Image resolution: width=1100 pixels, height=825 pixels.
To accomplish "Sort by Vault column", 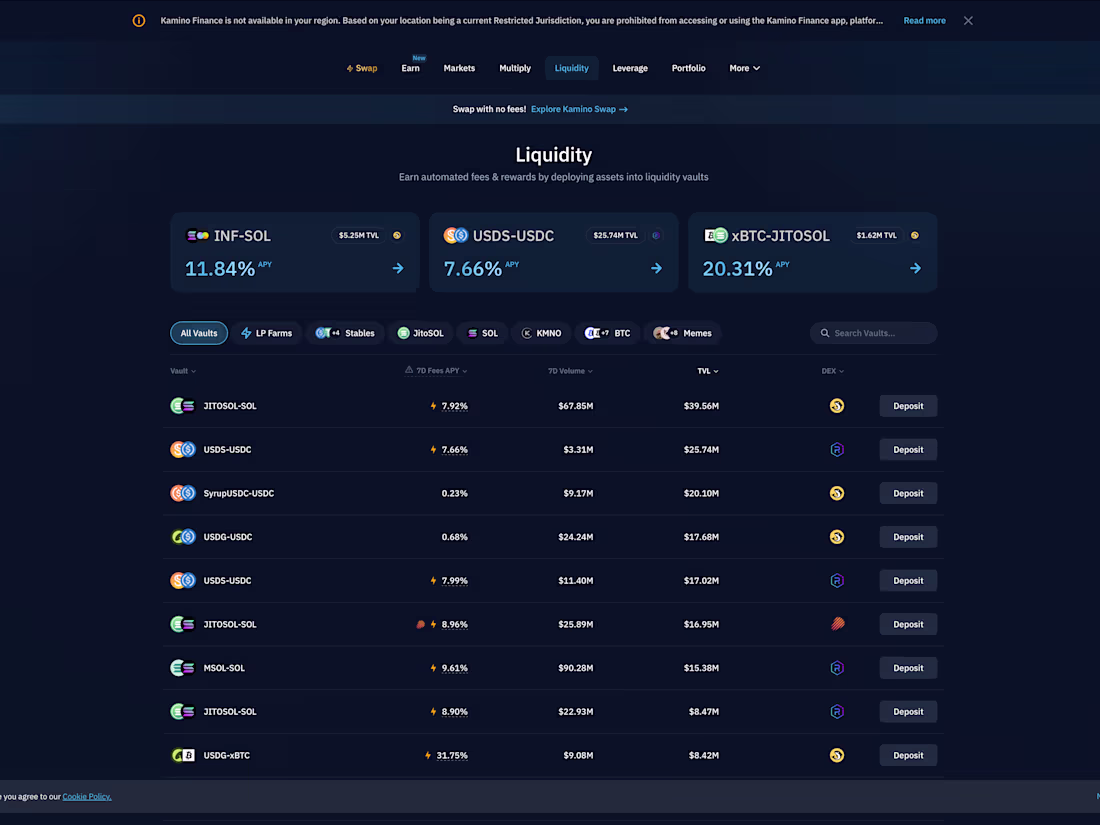I will [183, 371].
